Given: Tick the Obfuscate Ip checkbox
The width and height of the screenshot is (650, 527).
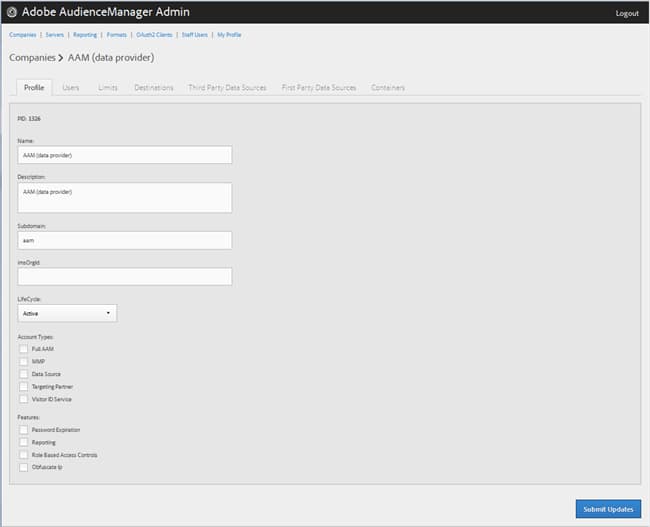Looking at the screenshot, I should (x=24, y=467).
